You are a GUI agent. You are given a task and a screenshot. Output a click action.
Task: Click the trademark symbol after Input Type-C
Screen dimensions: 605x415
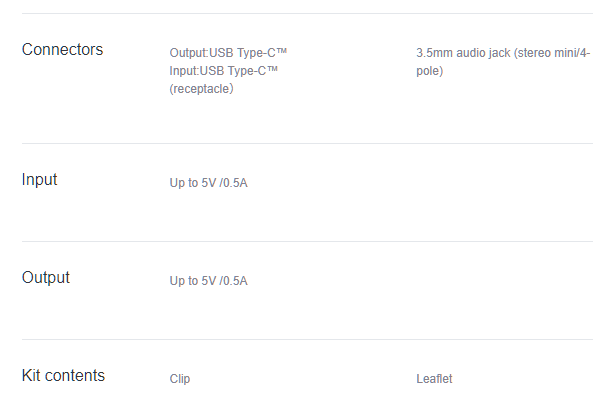point(272,69)
